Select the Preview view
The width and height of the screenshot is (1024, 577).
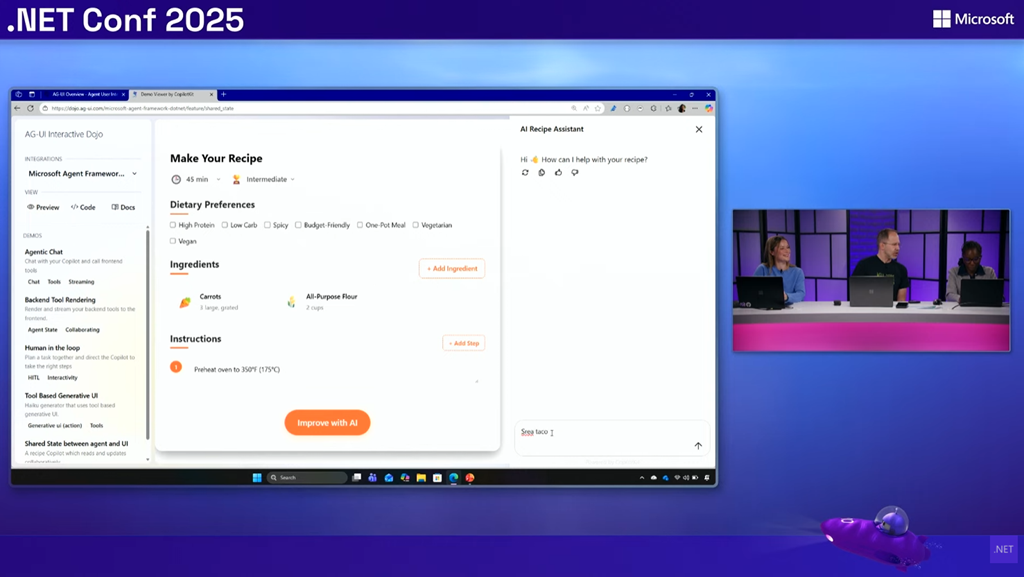(x=43, y=207)
